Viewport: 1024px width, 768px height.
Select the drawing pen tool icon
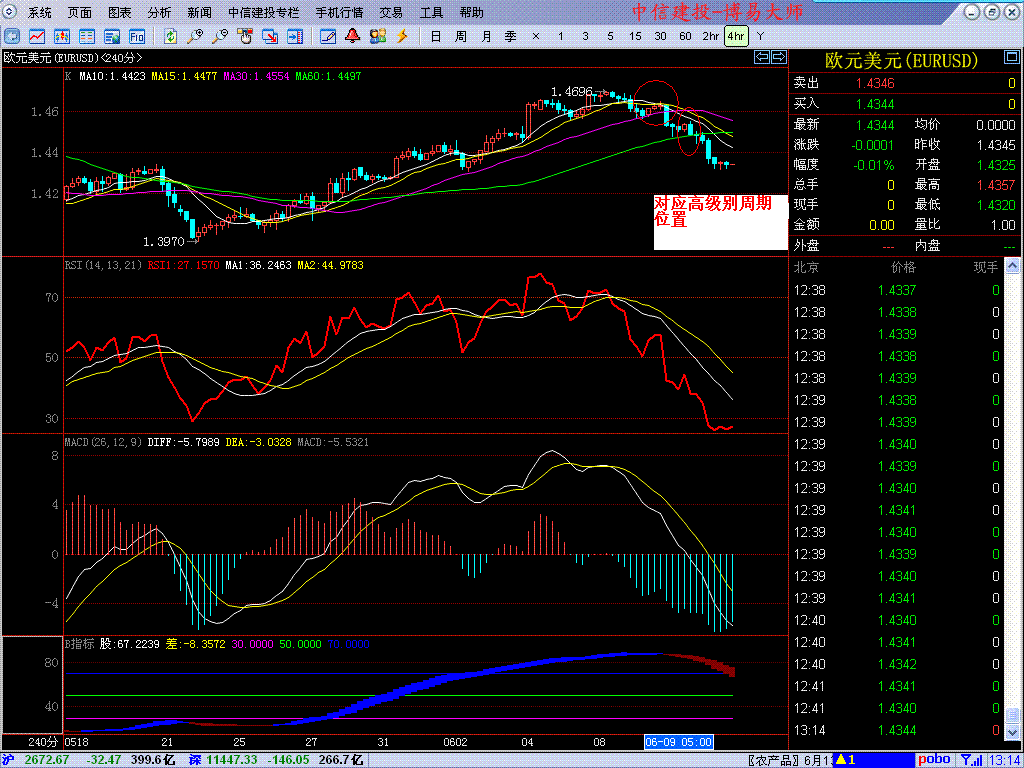328,36
